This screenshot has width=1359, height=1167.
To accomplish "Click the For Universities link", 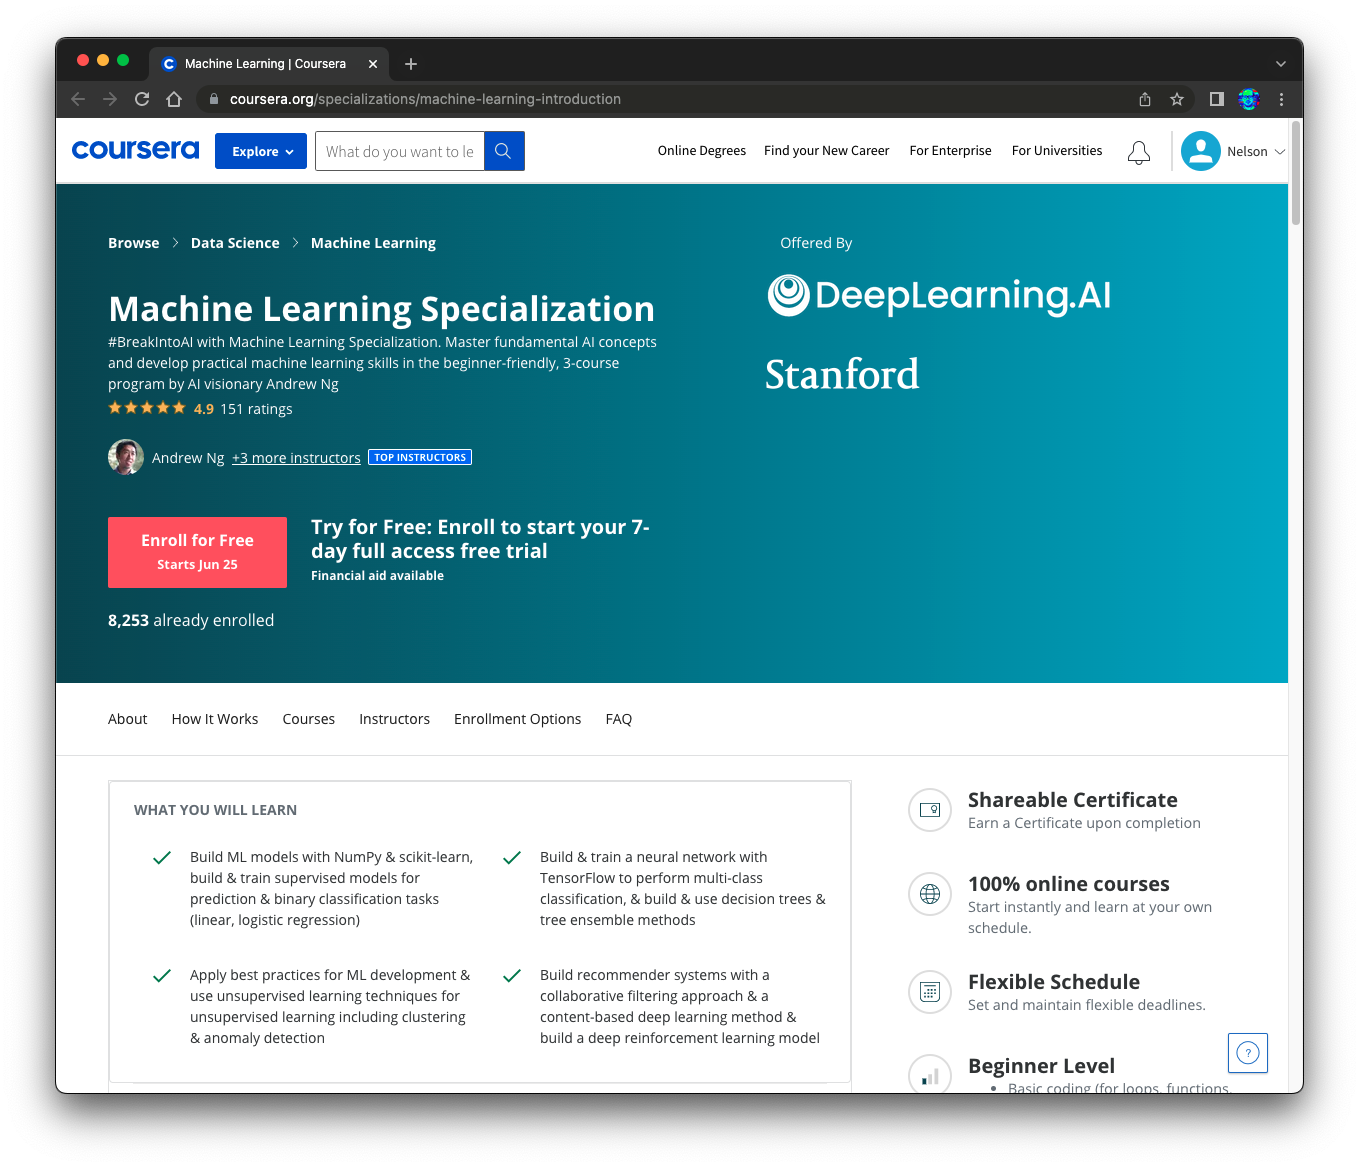I will tap(1057, 151).
